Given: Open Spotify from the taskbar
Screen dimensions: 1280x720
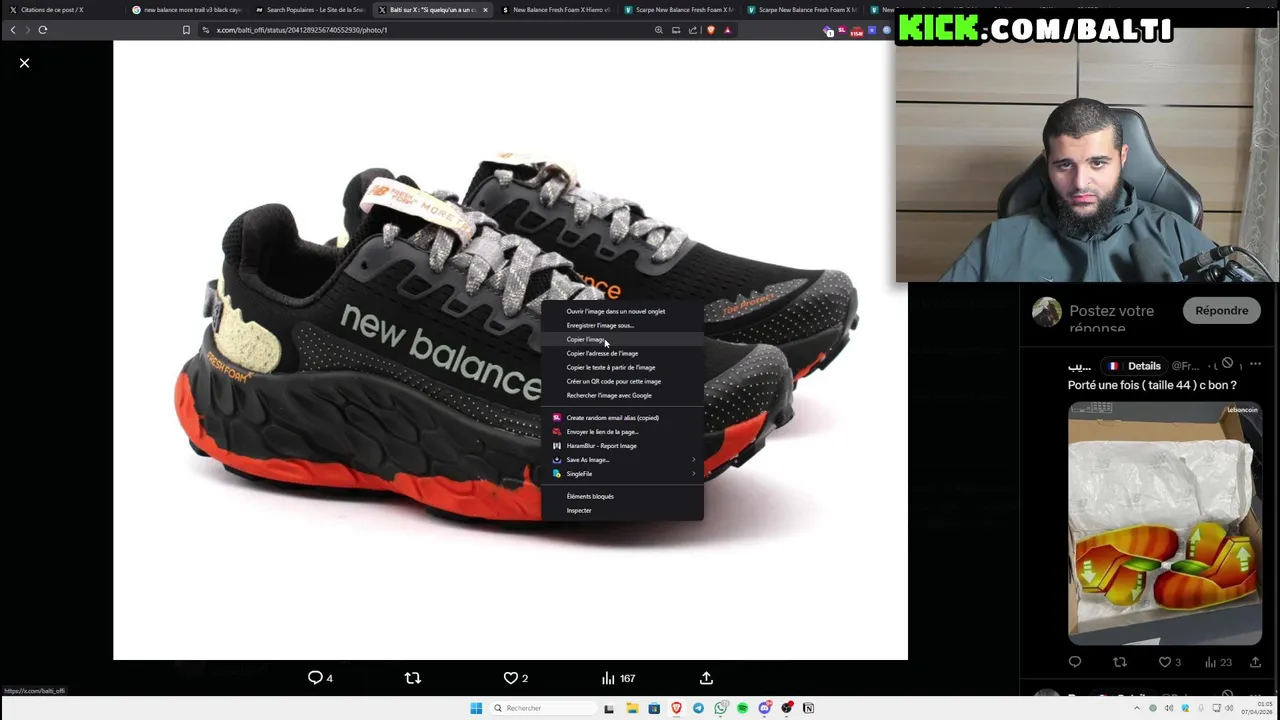Looking at the screenshot, I should (x=742, y=708).
